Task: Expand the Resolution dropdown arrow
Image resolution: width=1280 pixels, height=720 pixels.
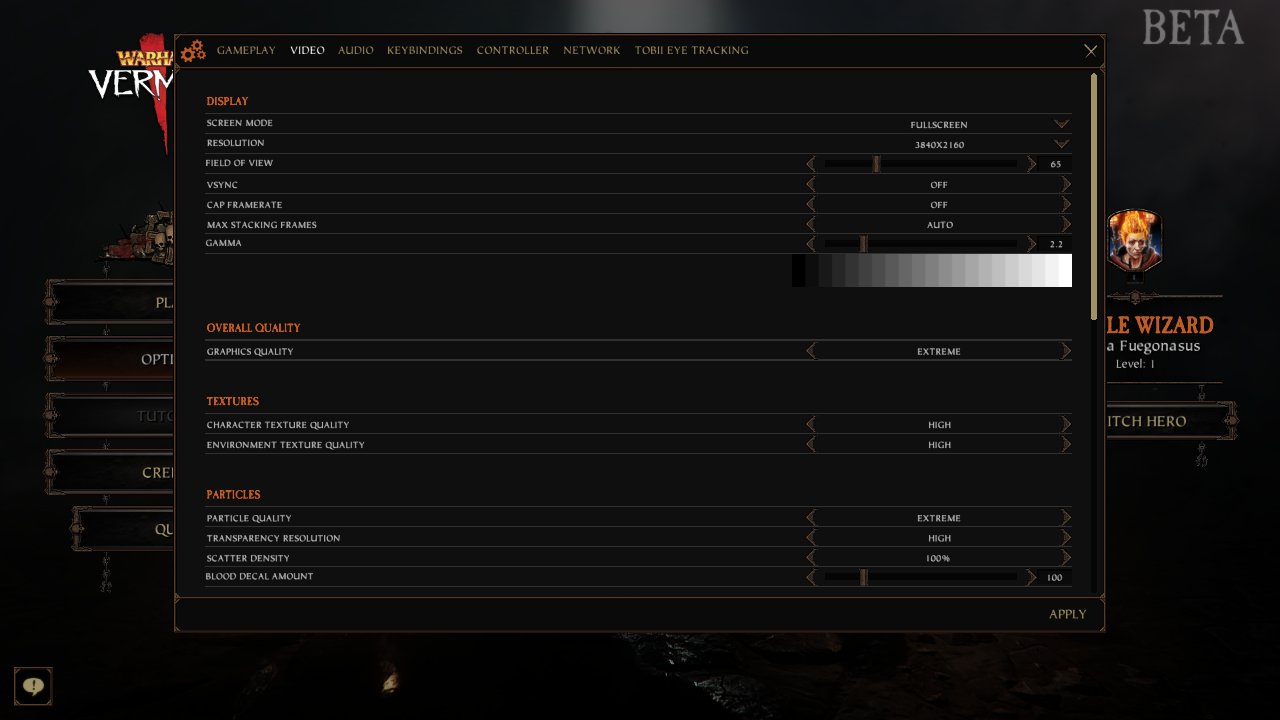Action: coord(1061,144)
